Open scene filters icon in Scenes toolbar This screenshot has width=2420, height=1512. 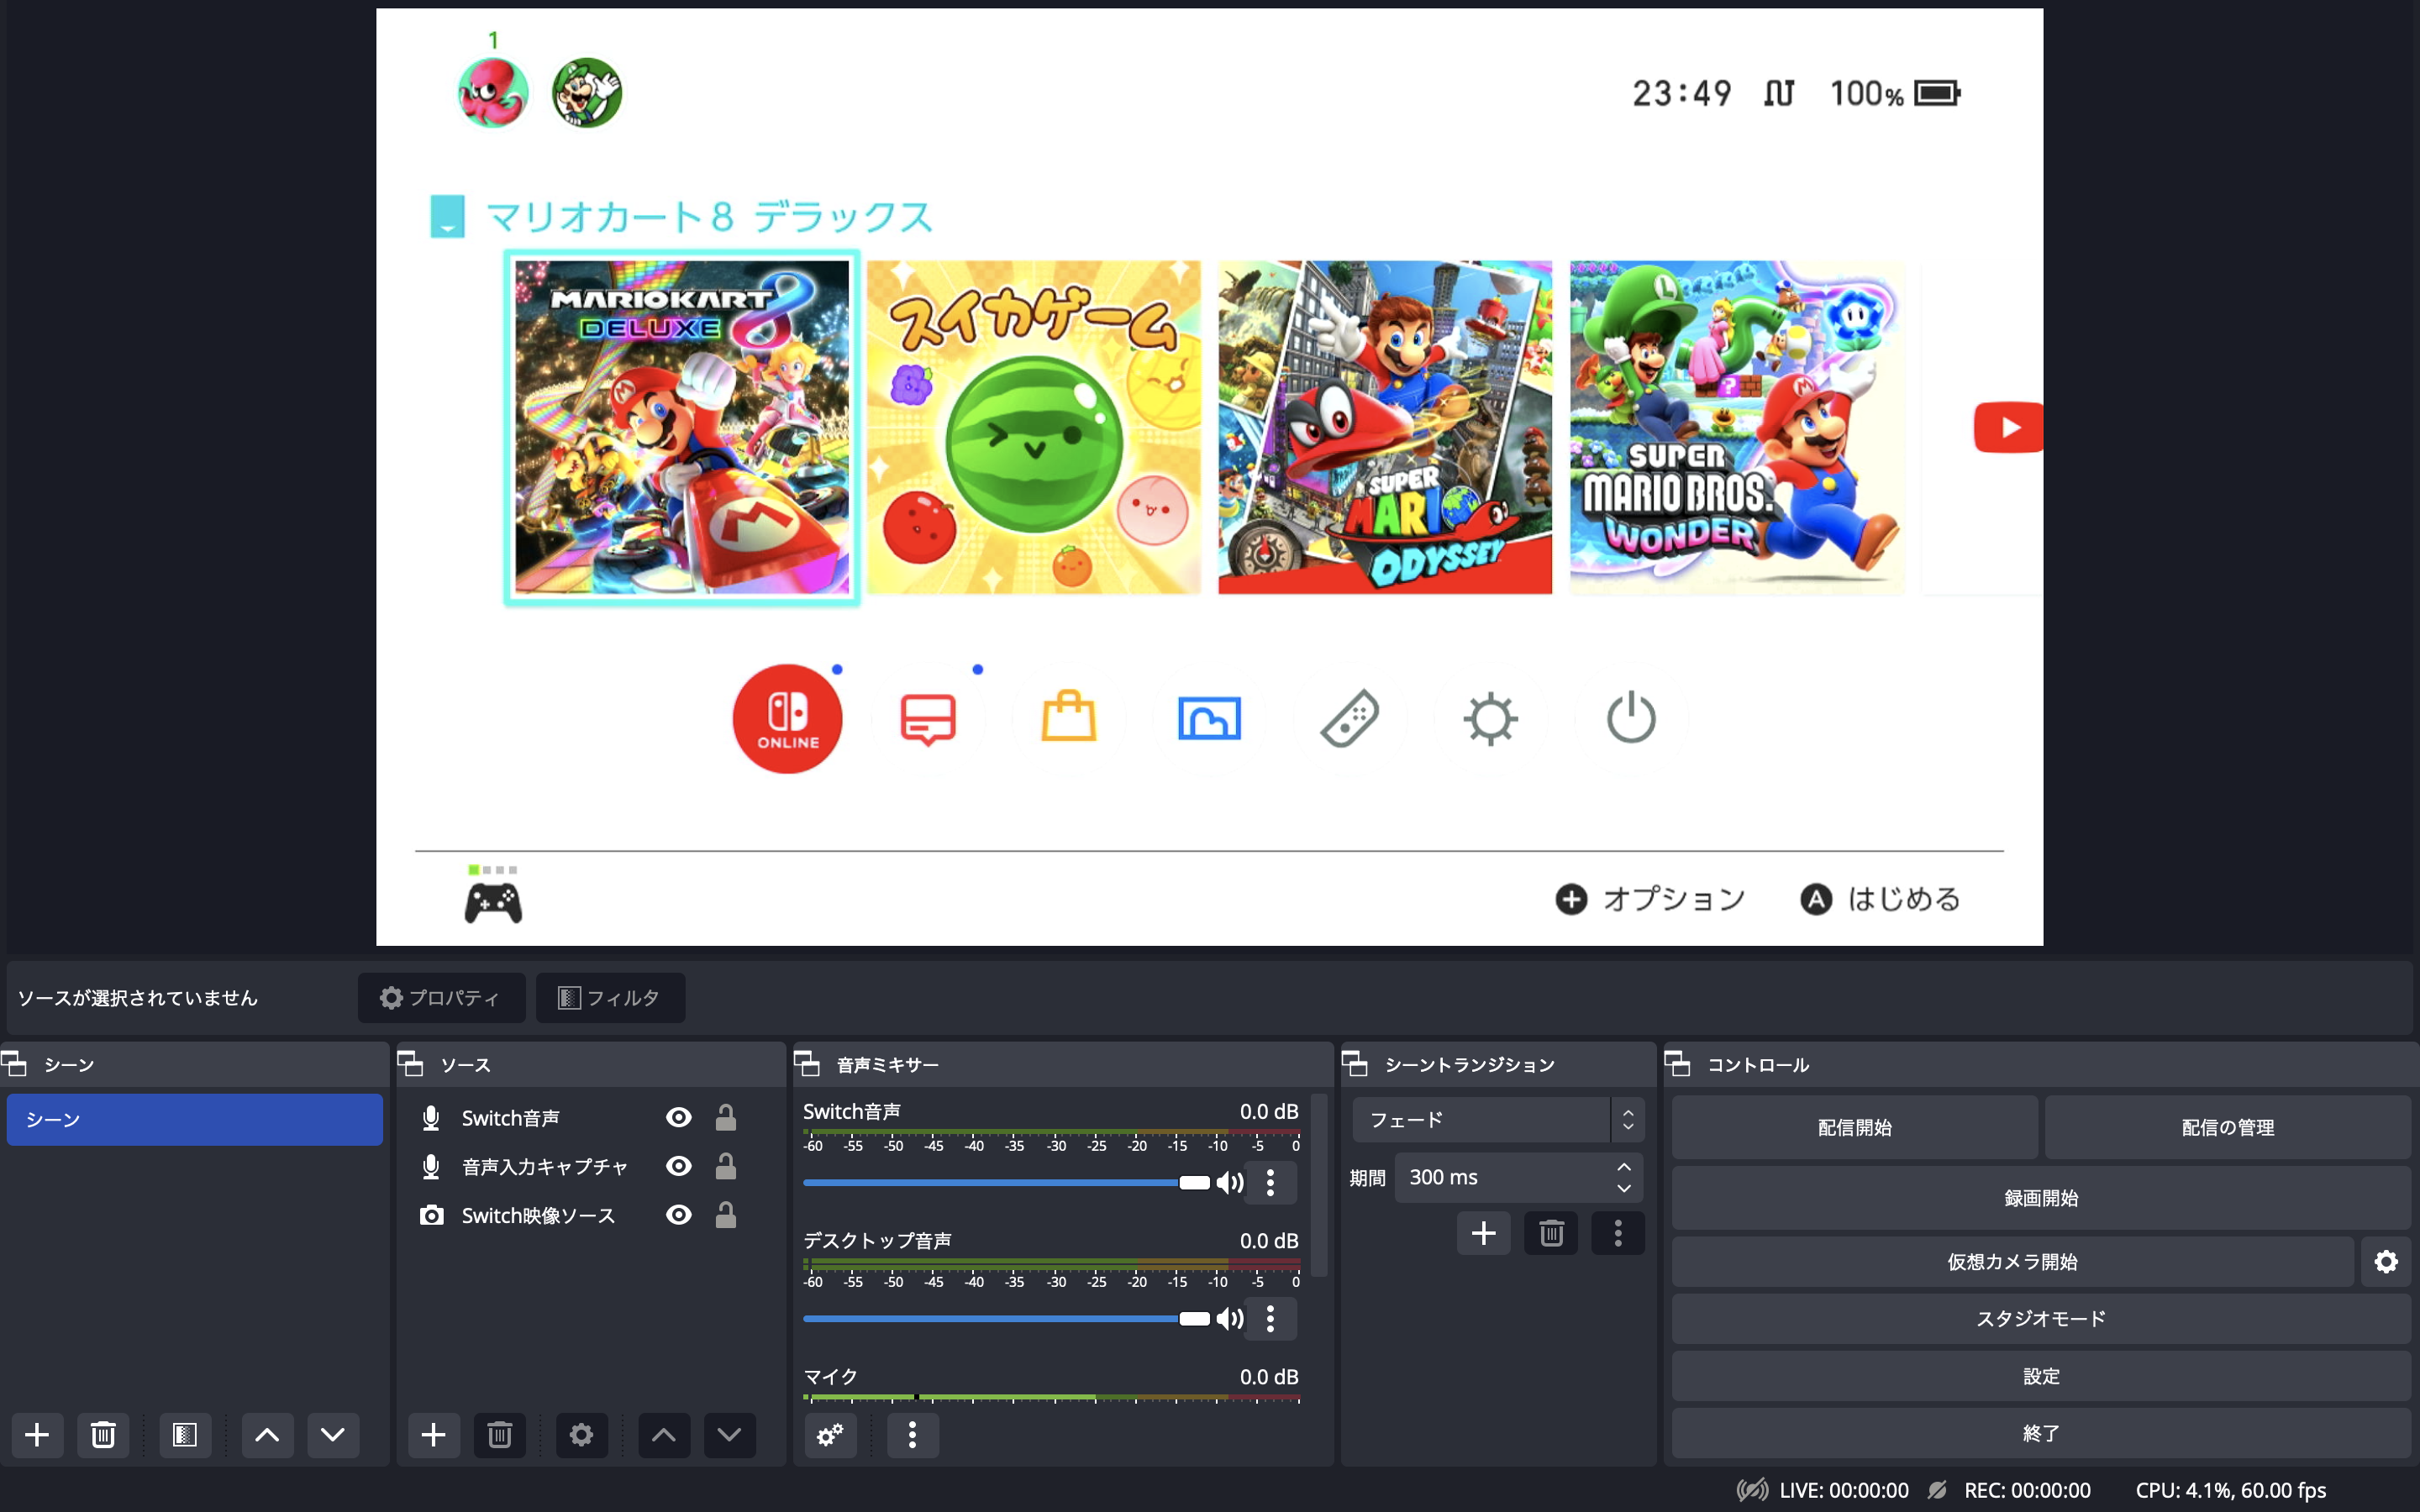pyautogui.click(x=185, y=1435)
